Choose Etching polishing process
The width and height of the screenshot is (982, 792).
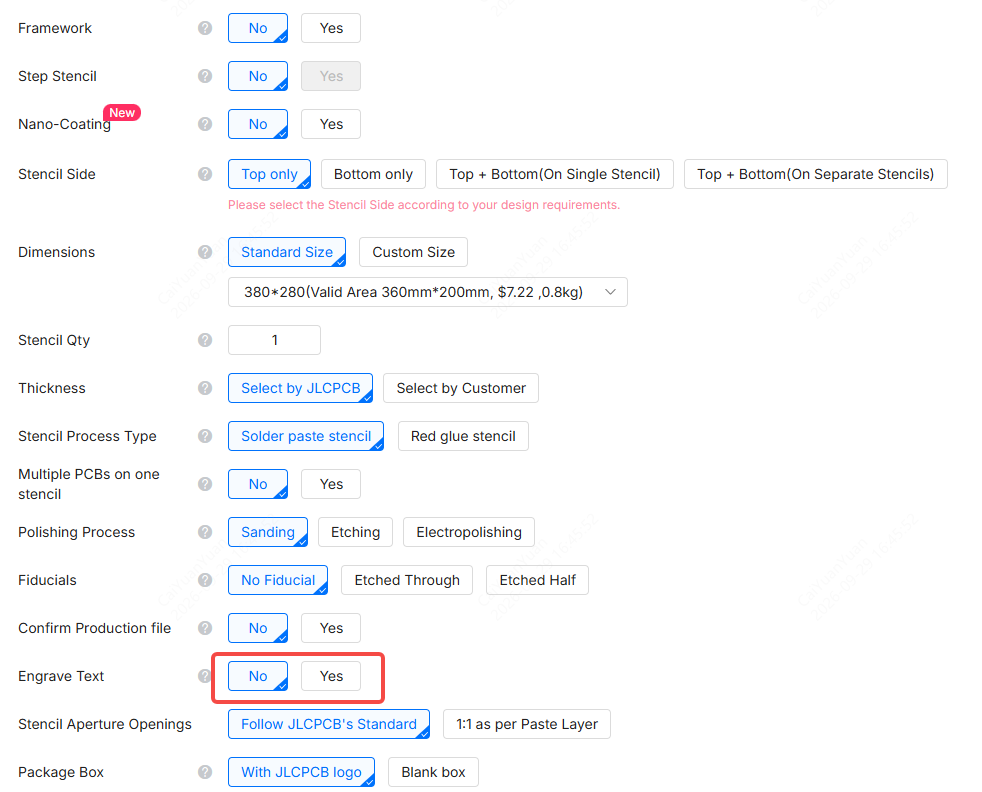coord(356,532)
